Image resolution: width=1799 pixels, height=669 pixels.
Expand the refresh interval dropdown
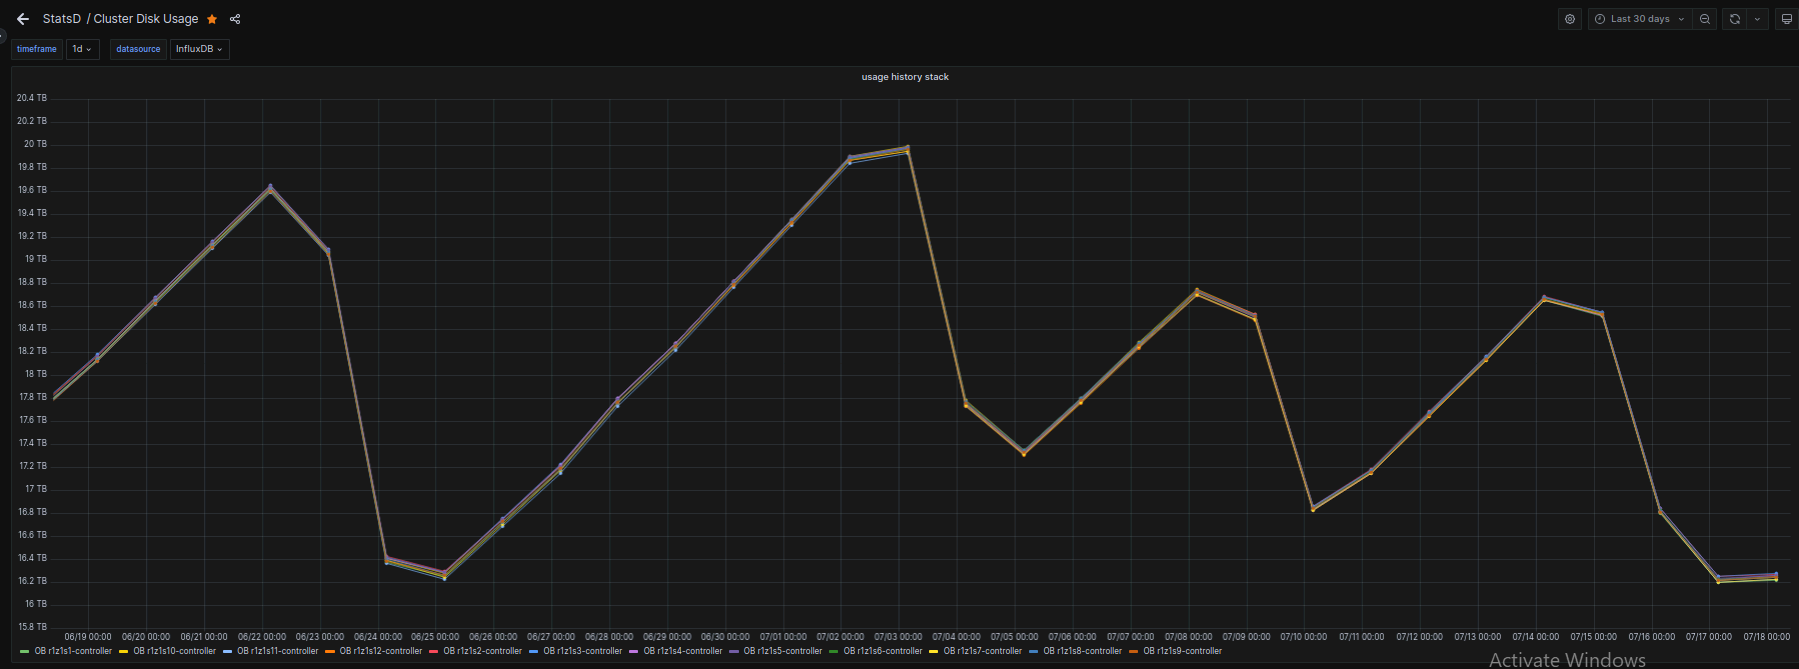click(x=1758, y=19)
